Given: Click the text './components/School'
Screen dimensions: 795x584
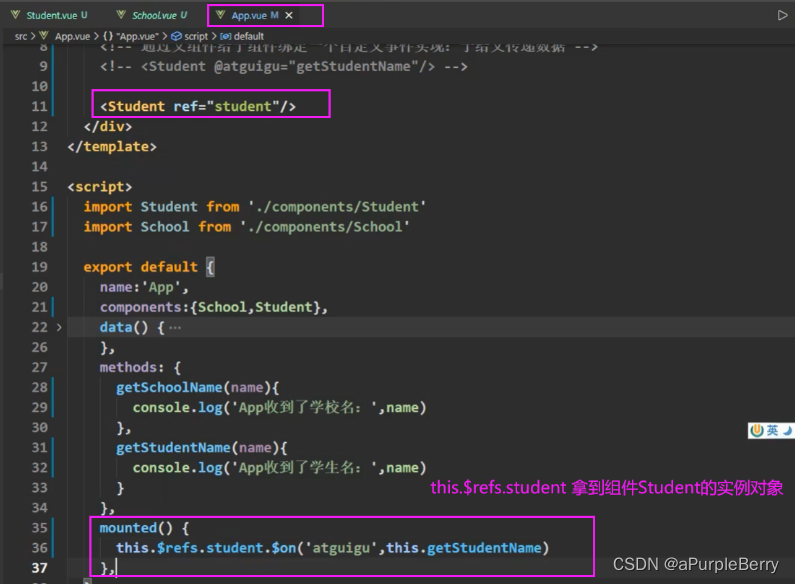Looking at the screenshot, I should (x=324, y=227).
